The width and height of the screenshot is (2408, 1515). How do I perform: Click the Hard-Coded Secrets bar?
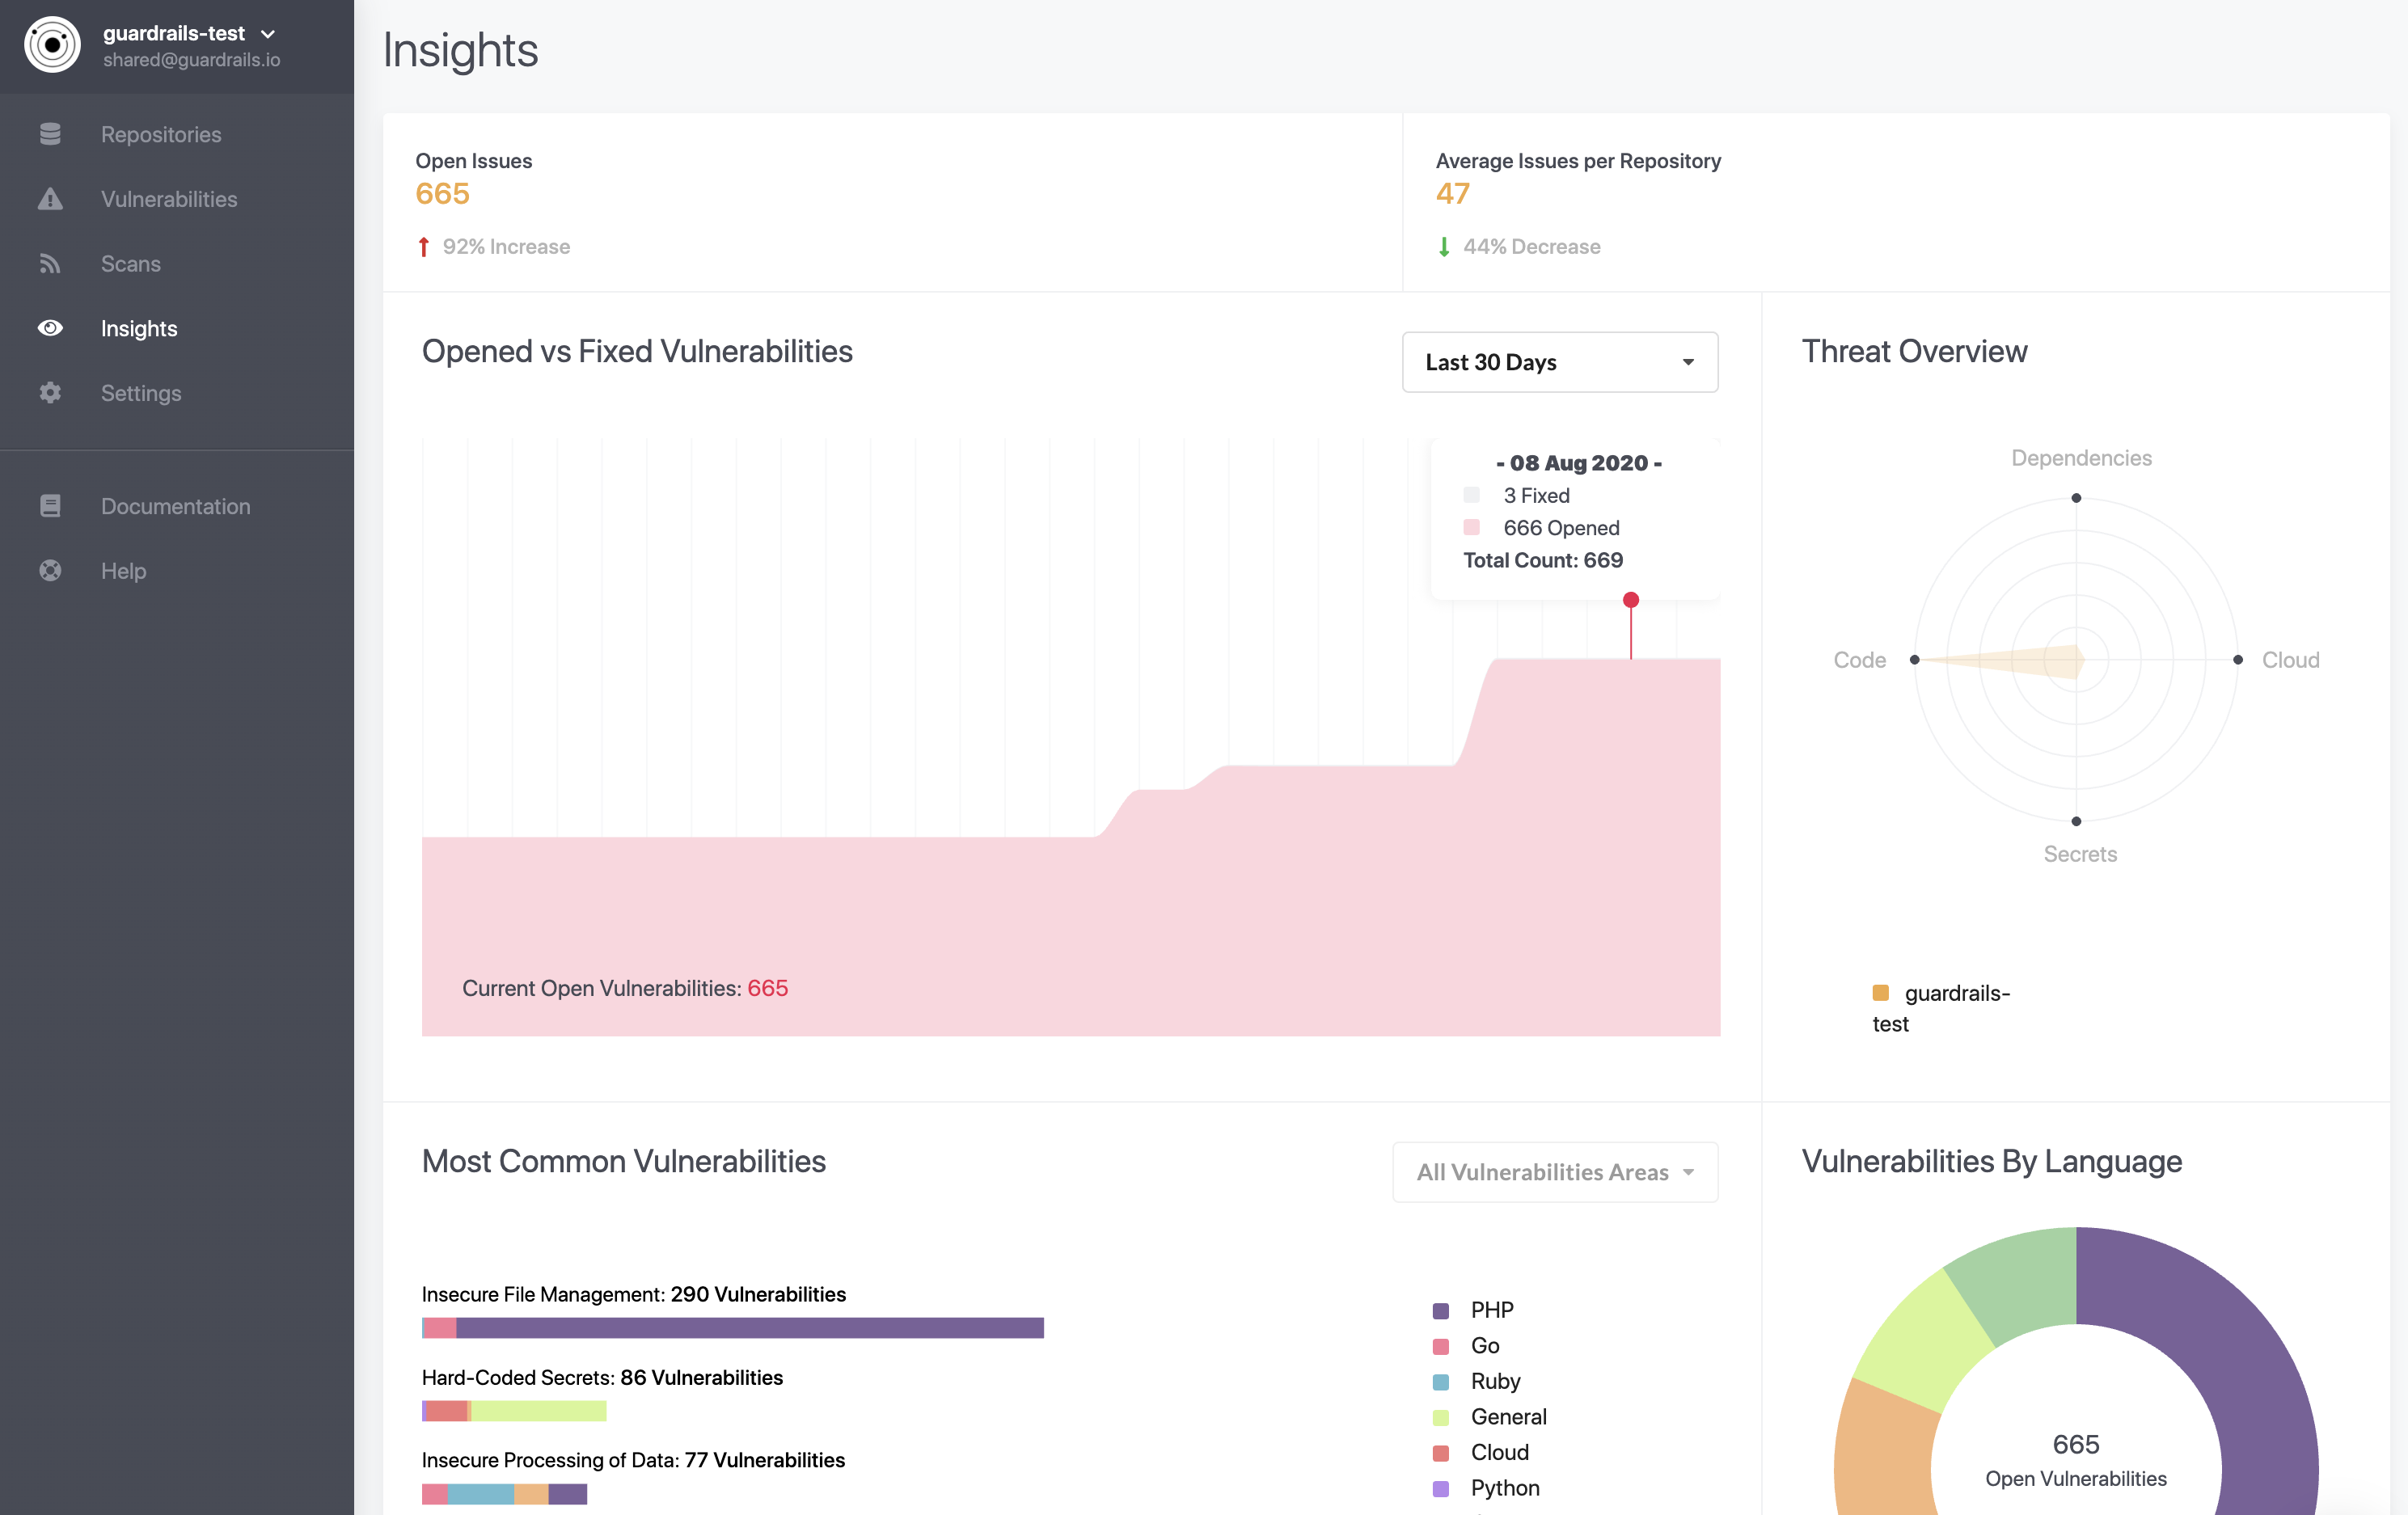tap(514, 1411)
